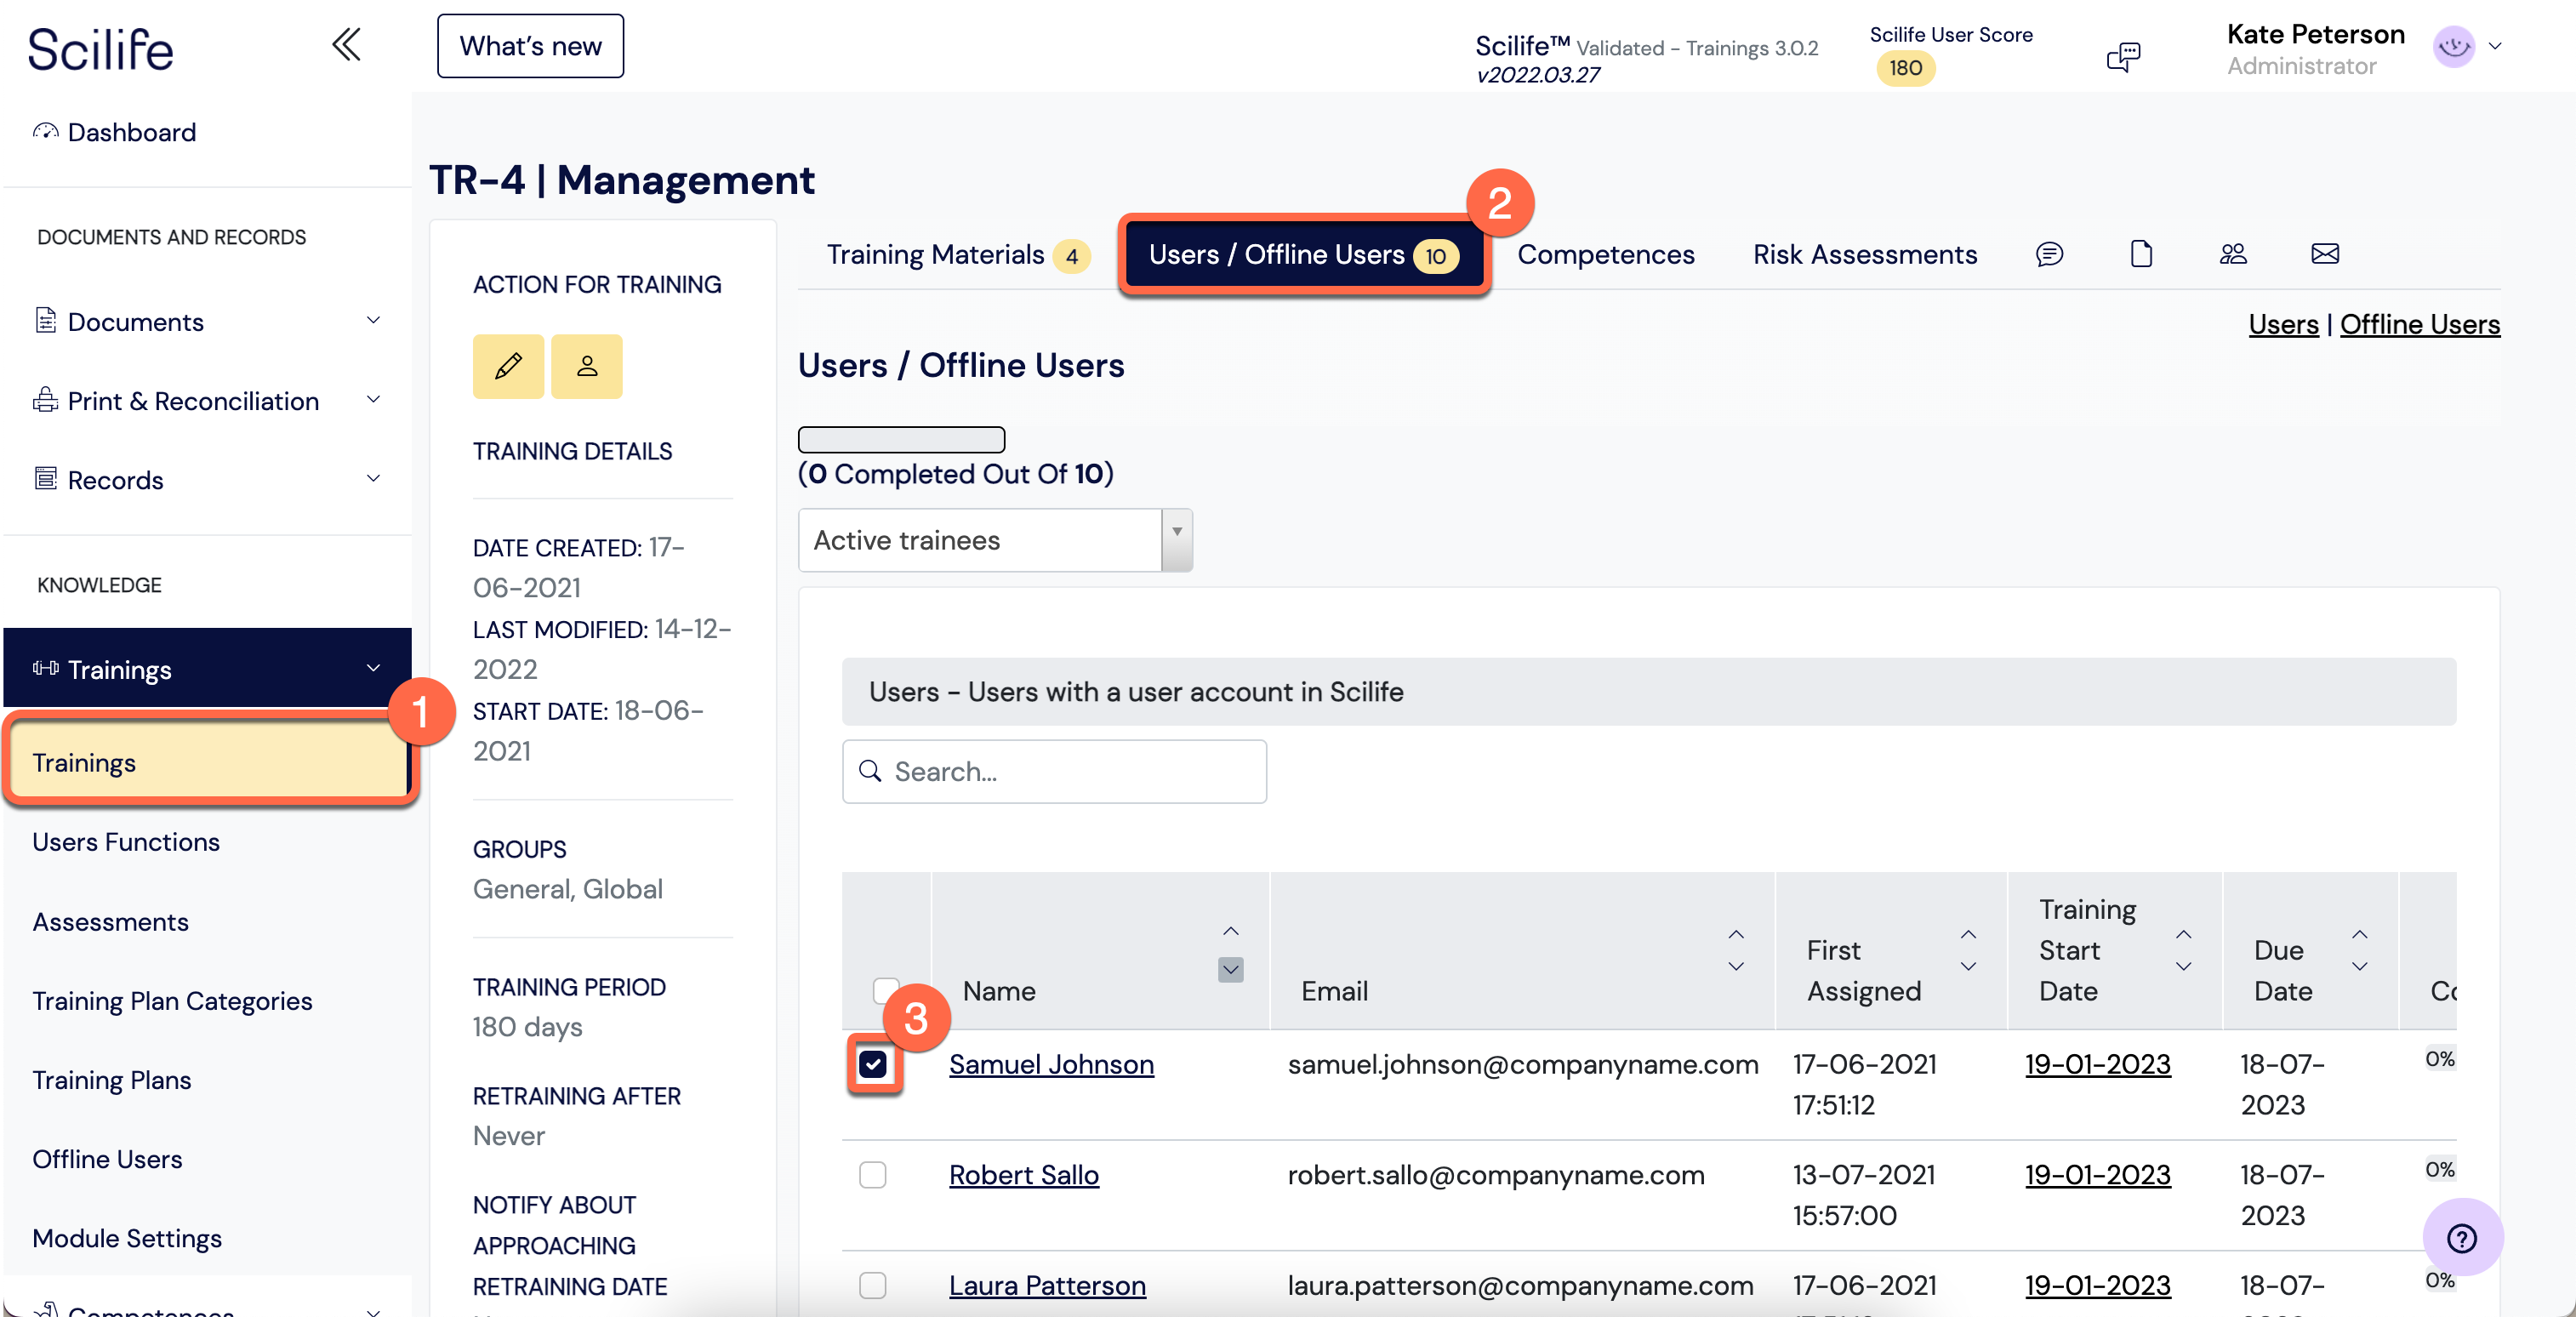Jump to Users anchor link
This screenshot has height=1317, width=2576.
[2283, 324]
